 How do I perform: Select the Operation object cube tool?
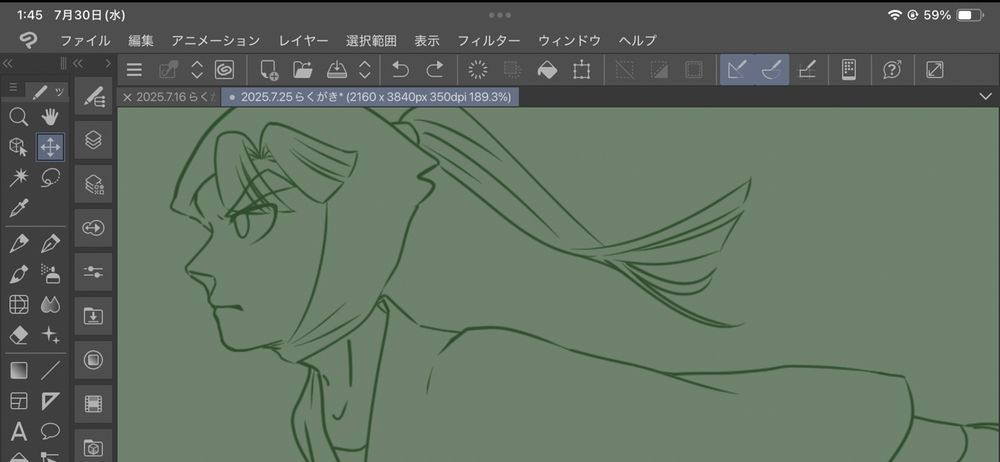(19, 147)
